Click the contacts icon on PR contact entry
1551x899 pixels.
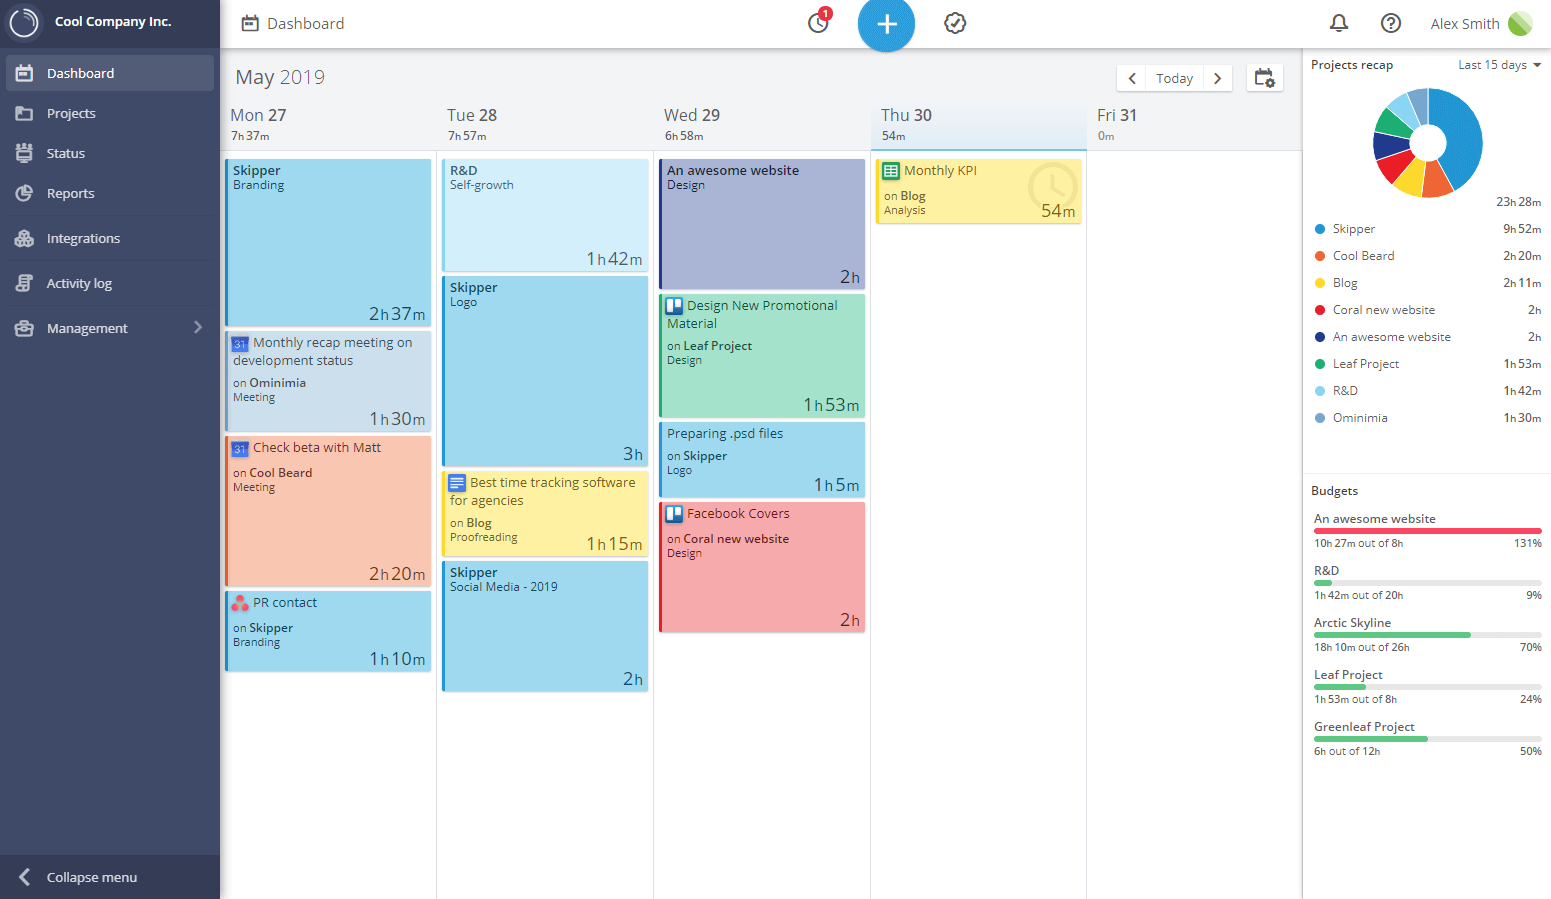(x=240, y=602)
